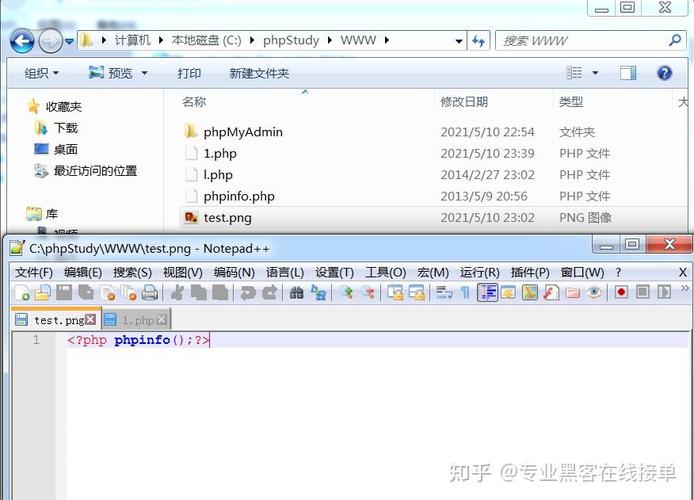Expand the address bar history dropdown

459,41
